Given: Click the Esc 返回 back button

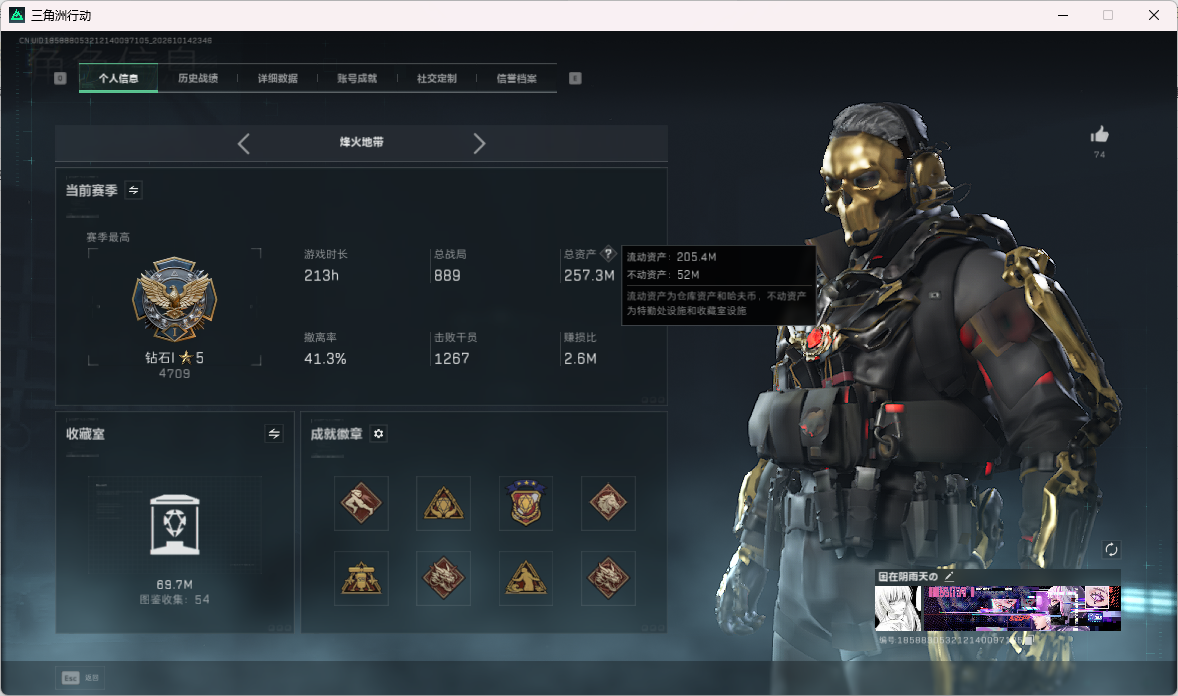Looking at the screenshot, I should tap(80, 678).
